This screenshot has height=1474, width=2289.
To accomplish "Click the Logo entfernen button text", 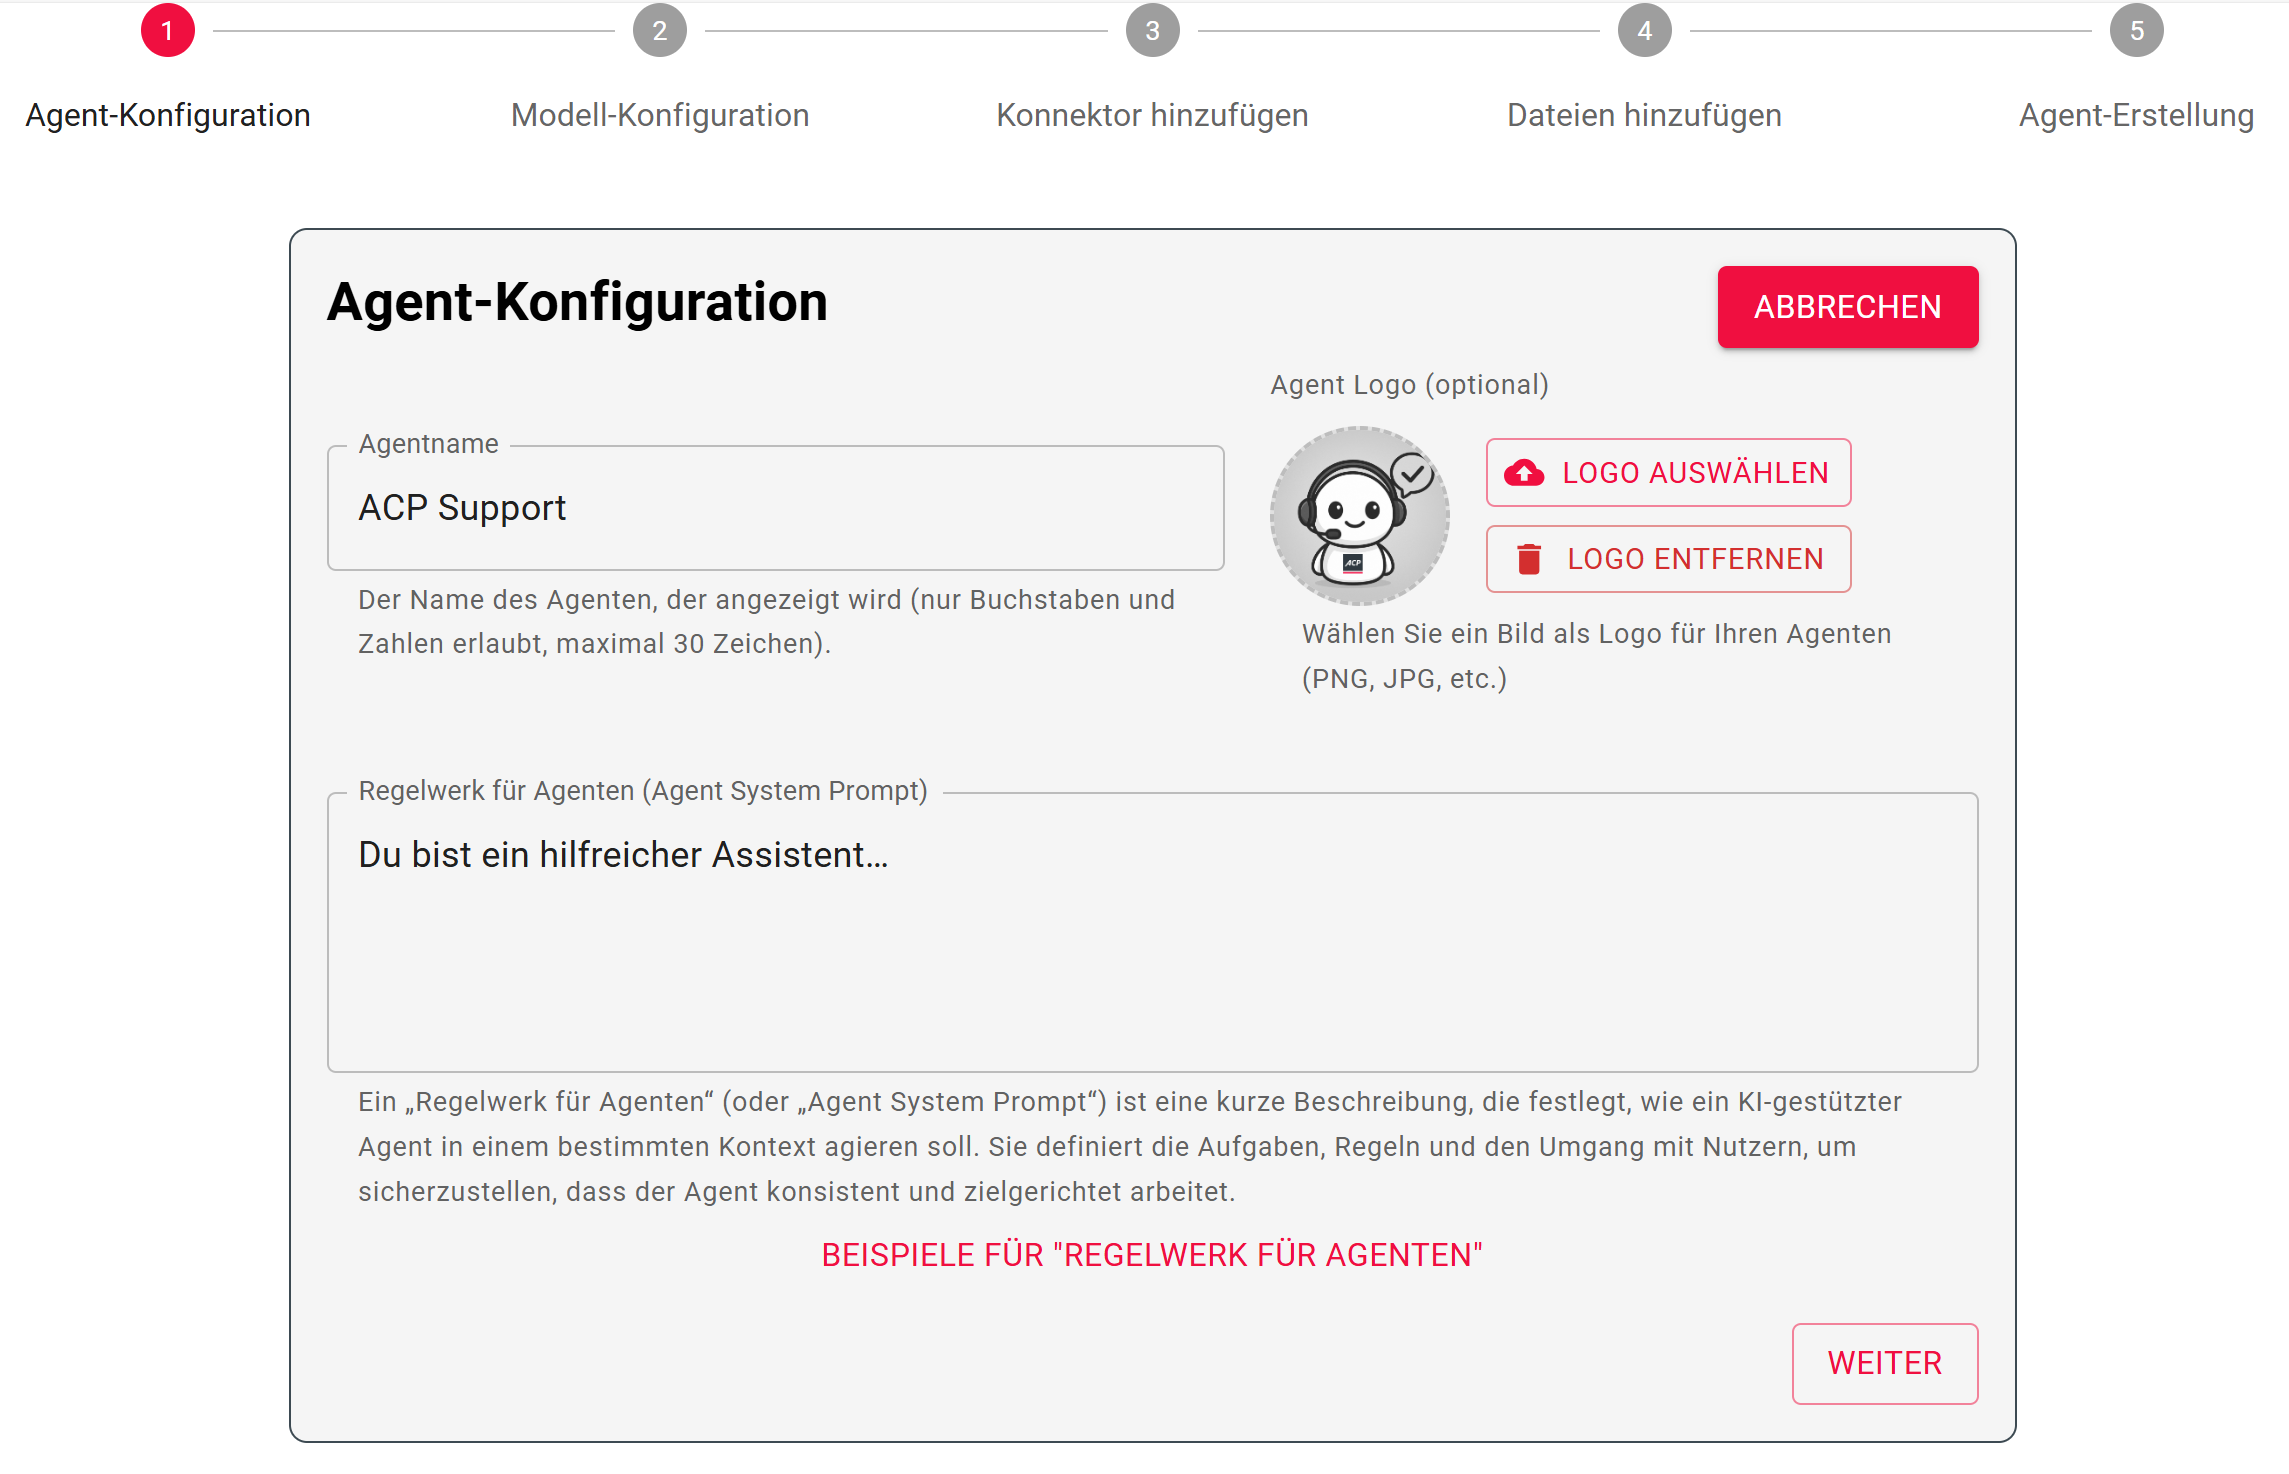I will click(1695, 559).
